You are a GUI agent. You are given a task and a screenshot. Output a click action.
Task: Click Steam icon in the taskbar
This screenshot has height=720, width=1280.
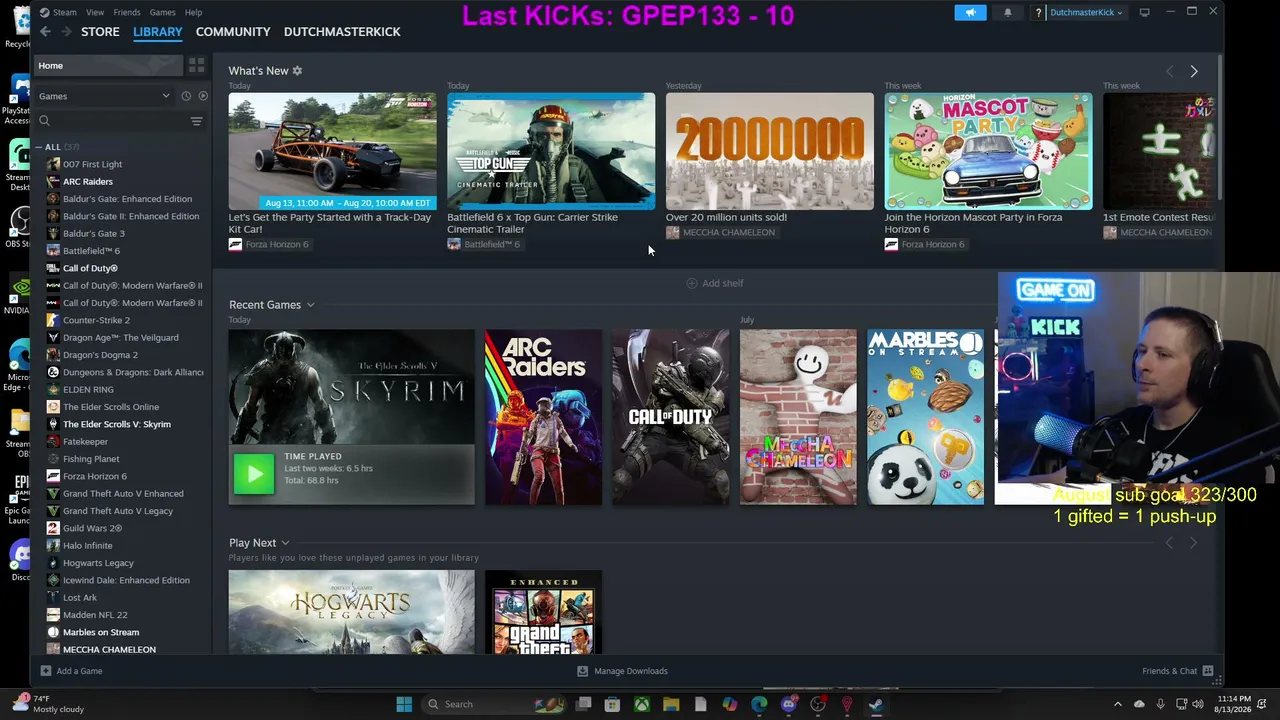coord(876,704)
